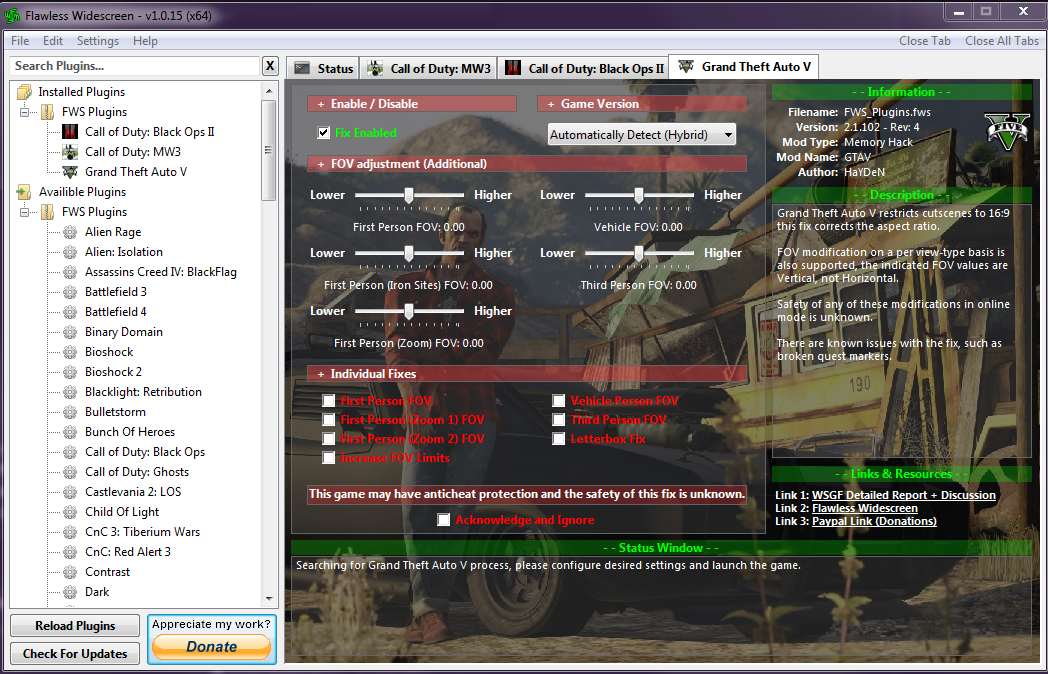Click the gear icon beside Alien: Isolation
The image size is (1048, 674).
[70, 252]
